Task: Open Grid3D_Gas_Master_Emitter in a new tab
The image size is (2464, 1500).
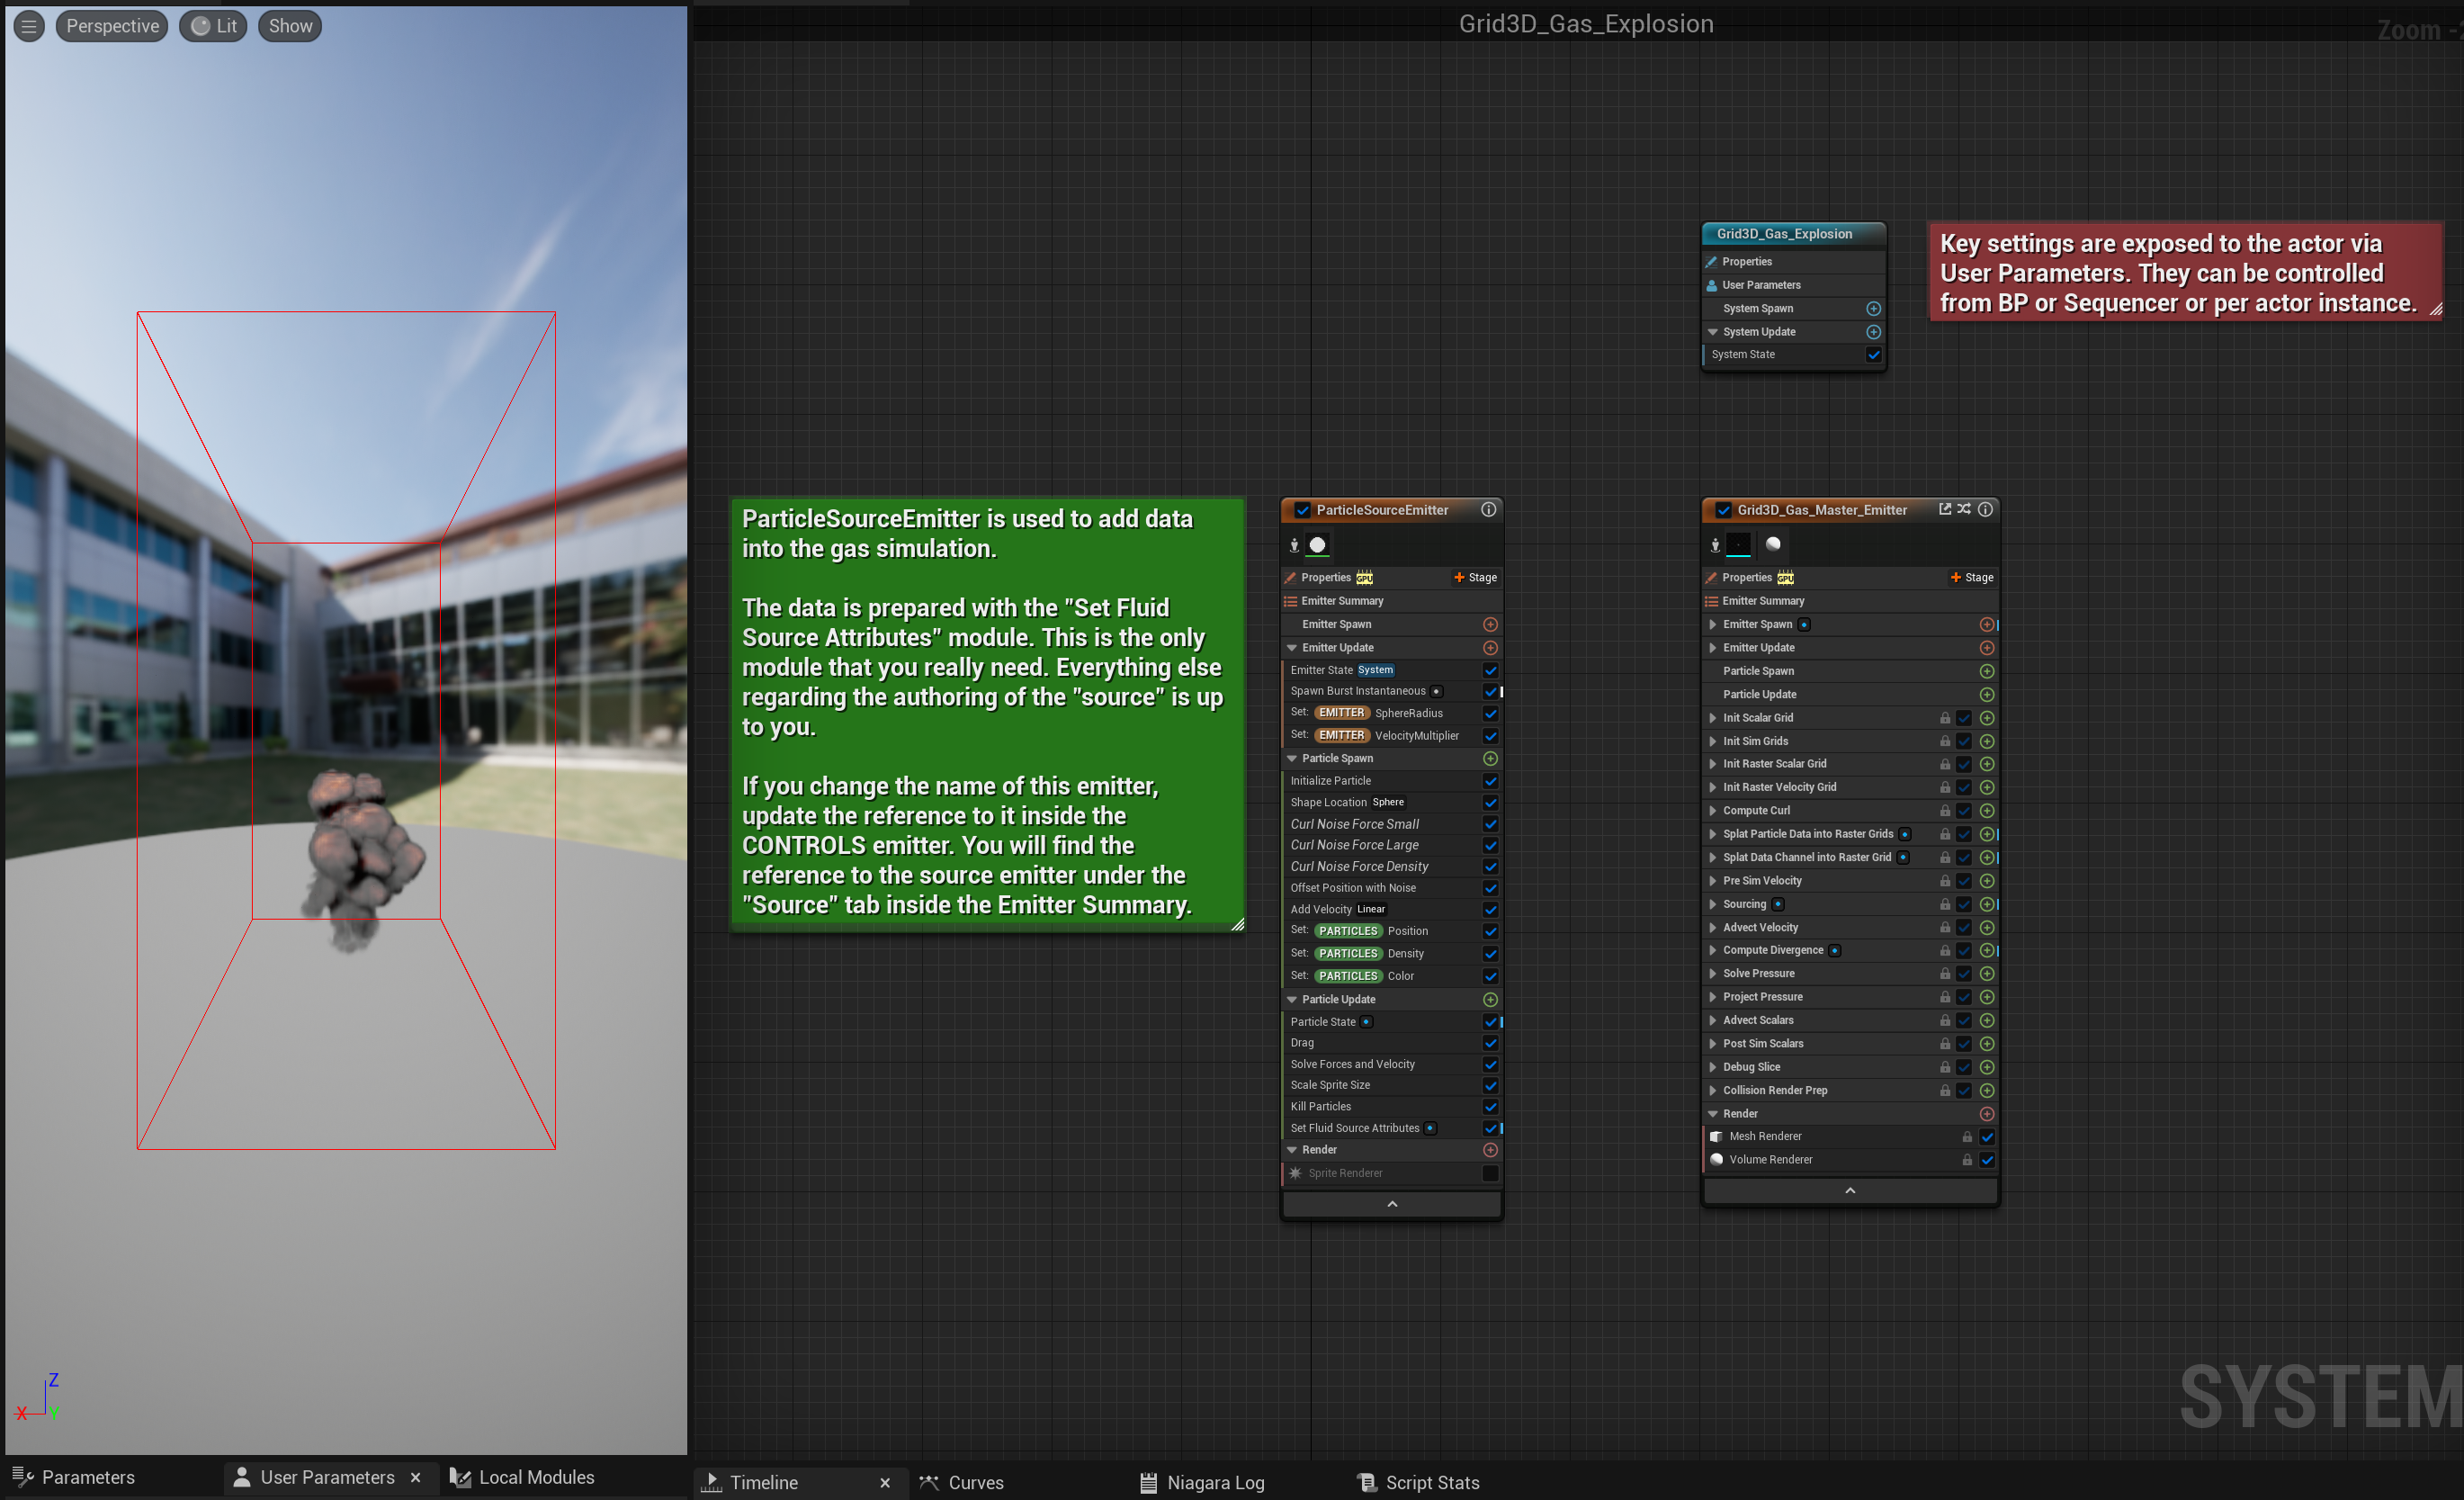Action: tap(1944, 509)
